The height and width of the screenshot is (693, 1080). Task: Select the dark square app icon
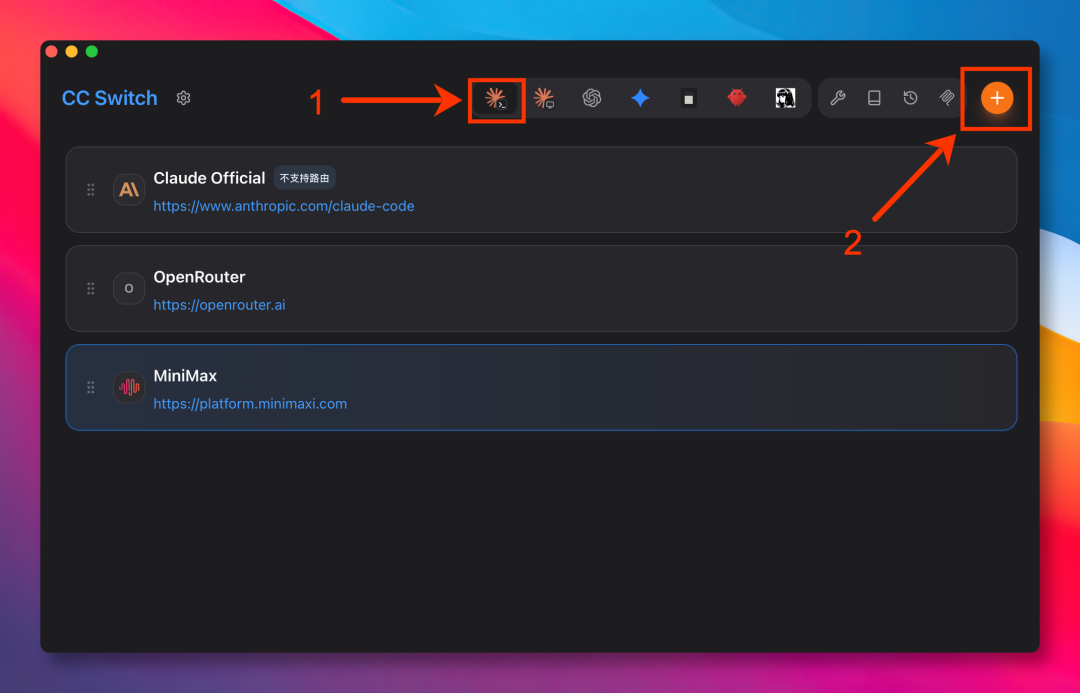pyautogui.click(x=688, y=99)
